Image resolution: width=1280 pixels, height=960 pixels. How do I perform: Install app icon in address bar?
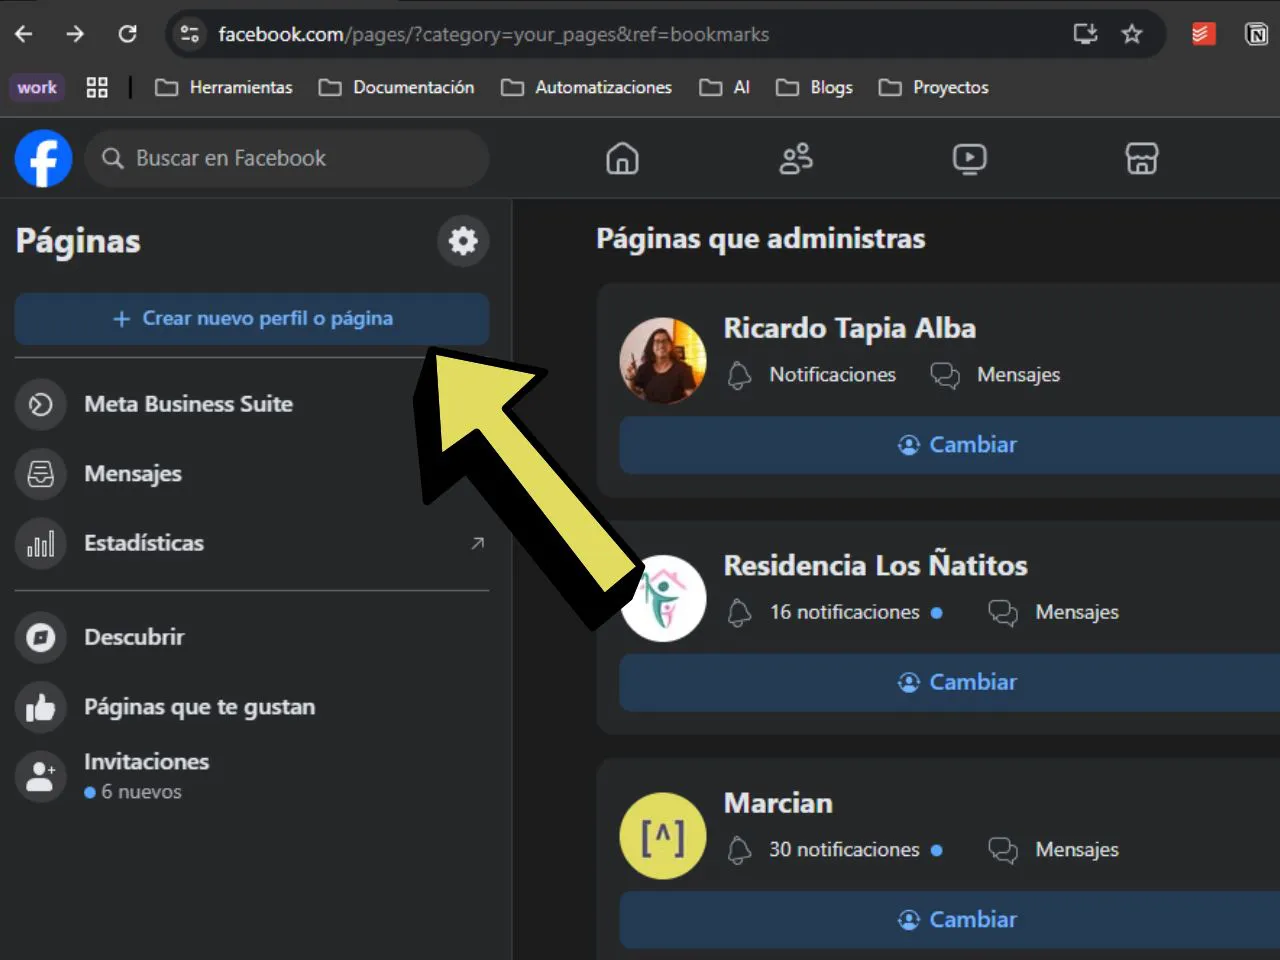point(1085,34)
